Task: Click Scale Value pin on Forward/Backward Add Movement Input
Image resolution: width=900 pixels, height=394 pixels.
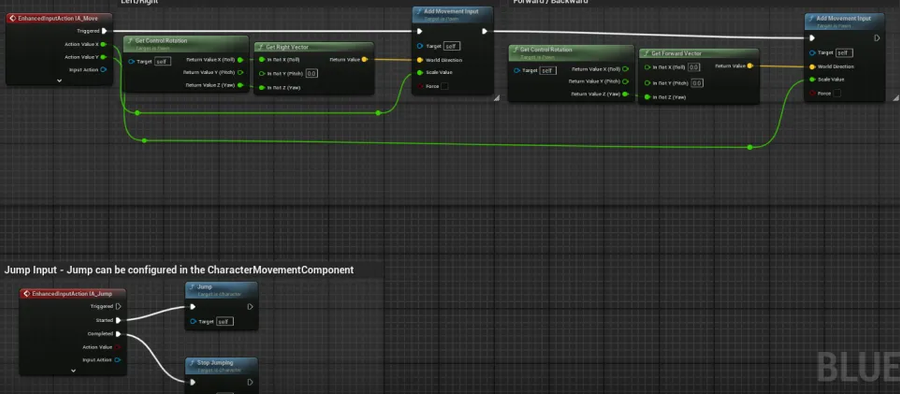Action: 812,79
